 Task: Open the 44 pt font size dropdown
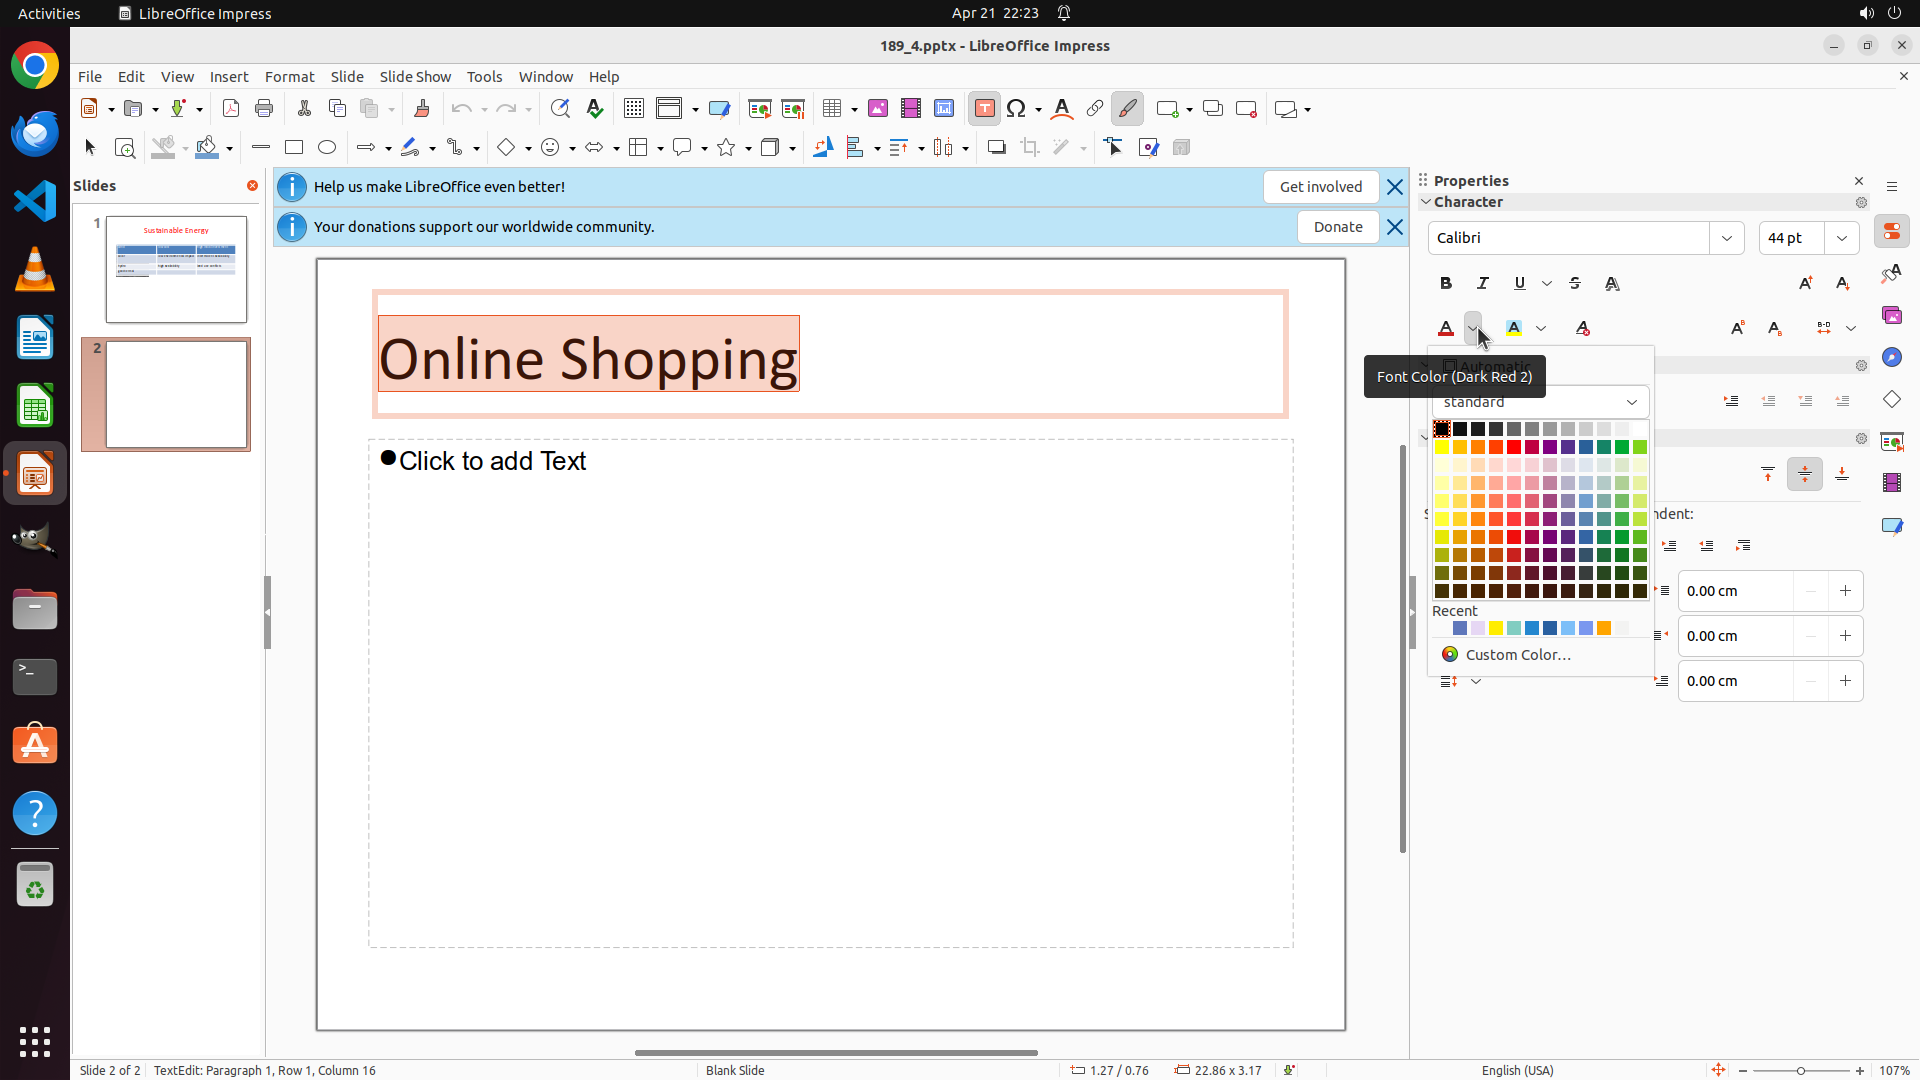[1842, 238]
